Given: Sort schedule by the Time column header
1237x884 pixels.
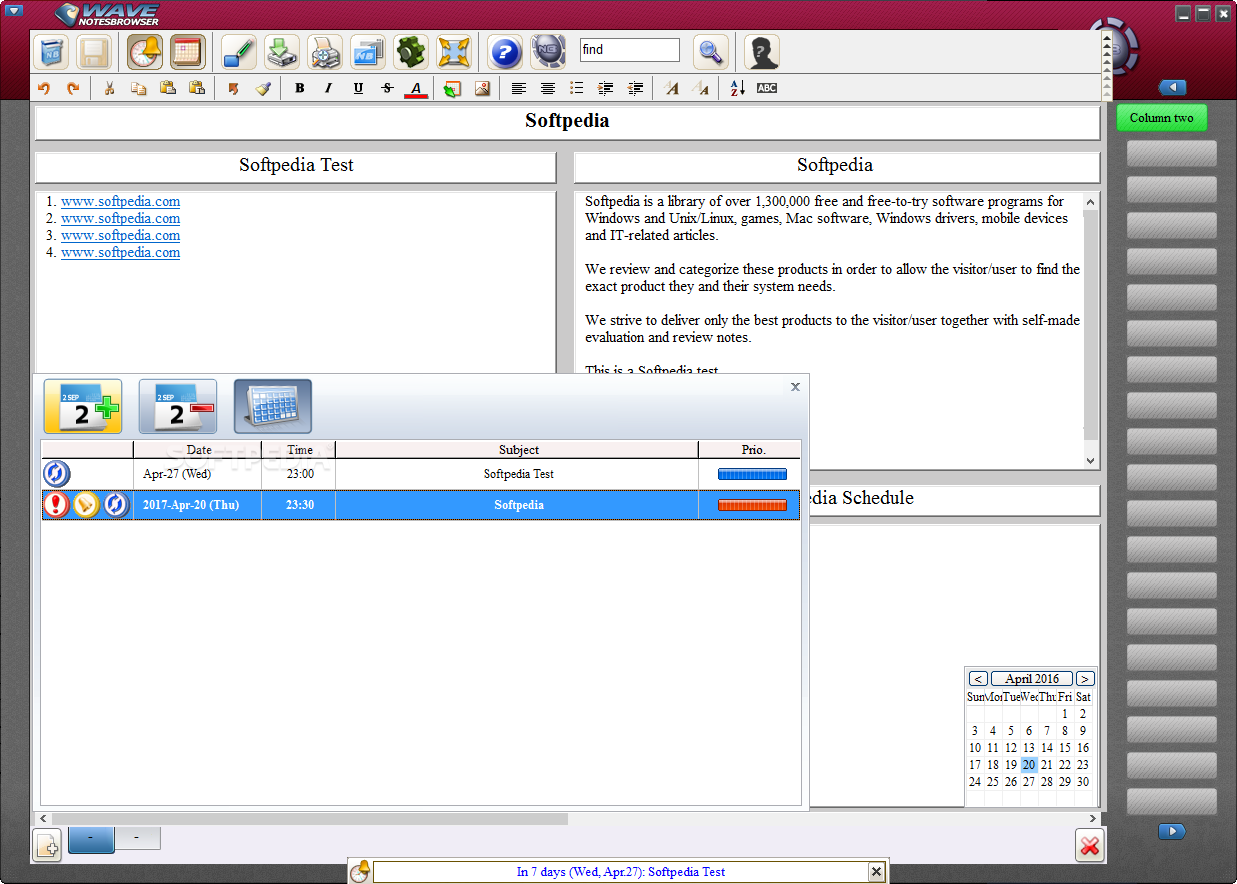Looking at the screenshot, I should point(299,450).
